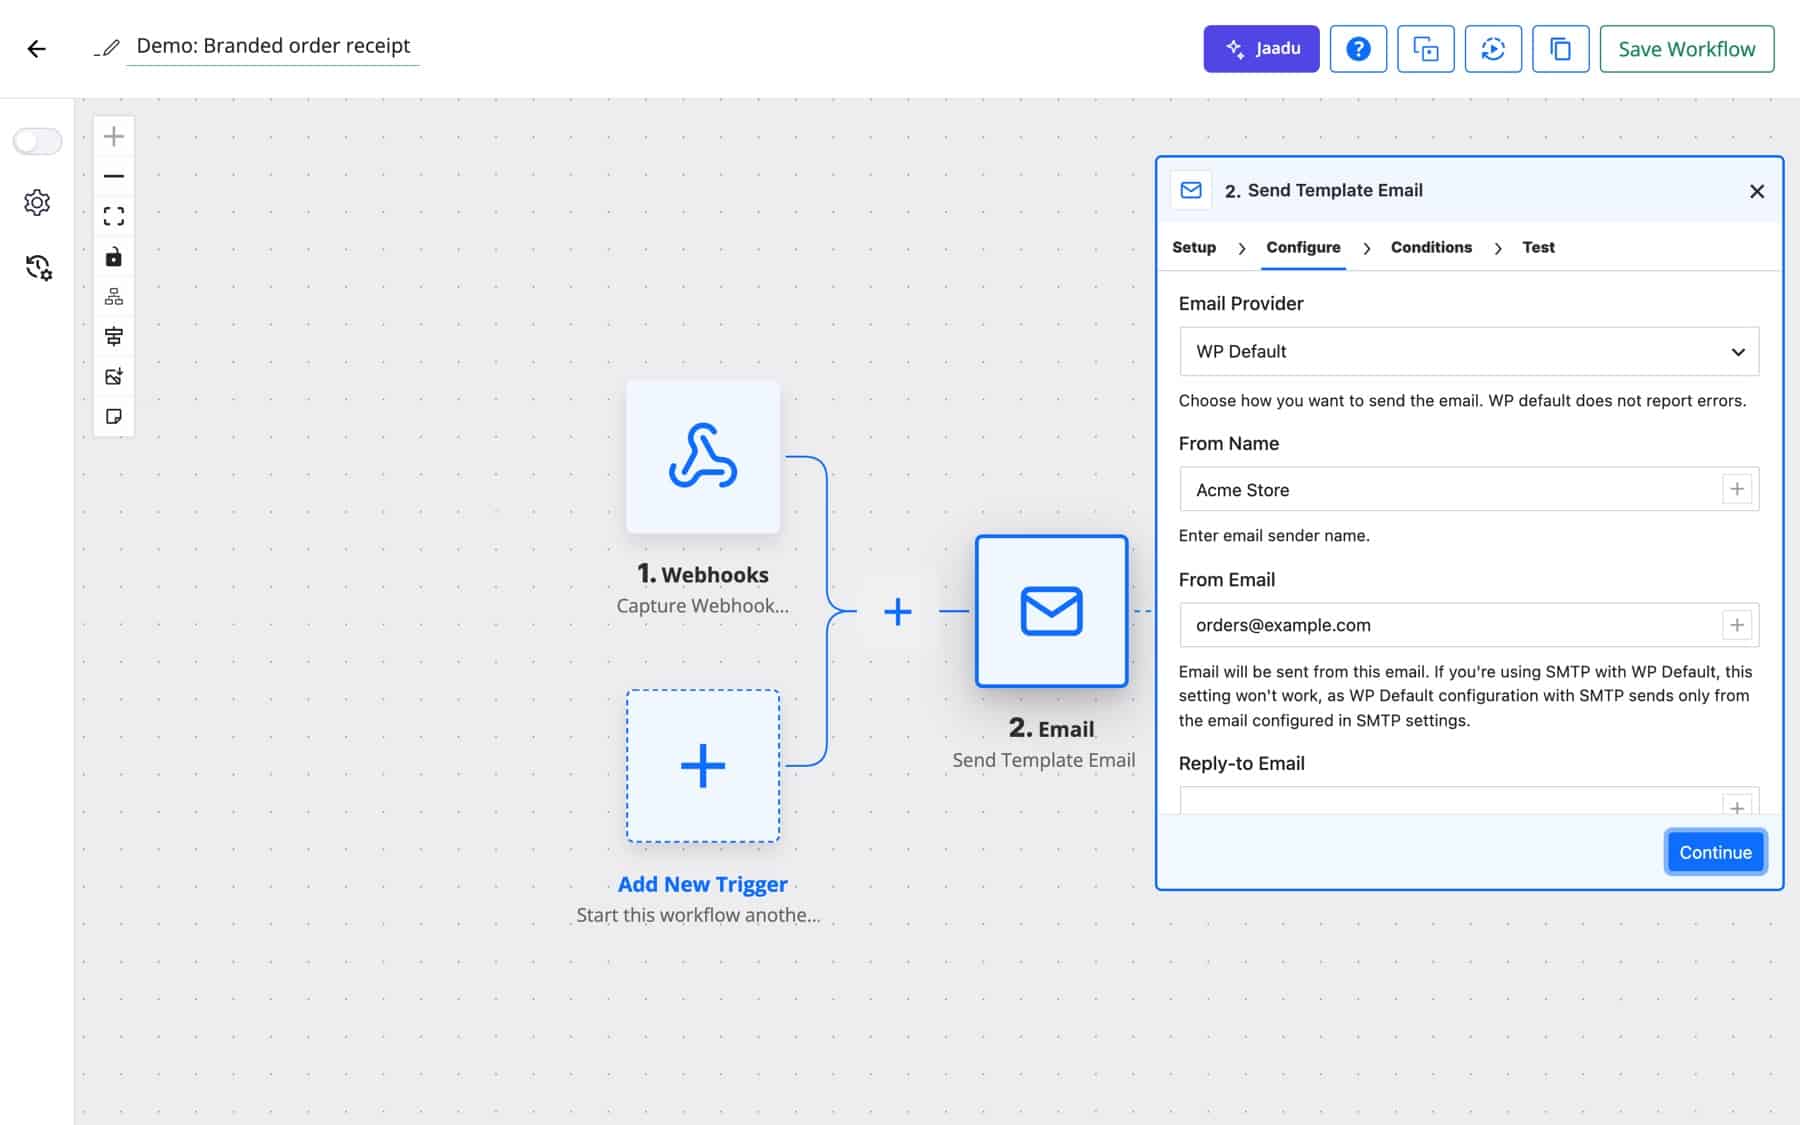Insert variable in From Name field

click(x=1737, y=489)
